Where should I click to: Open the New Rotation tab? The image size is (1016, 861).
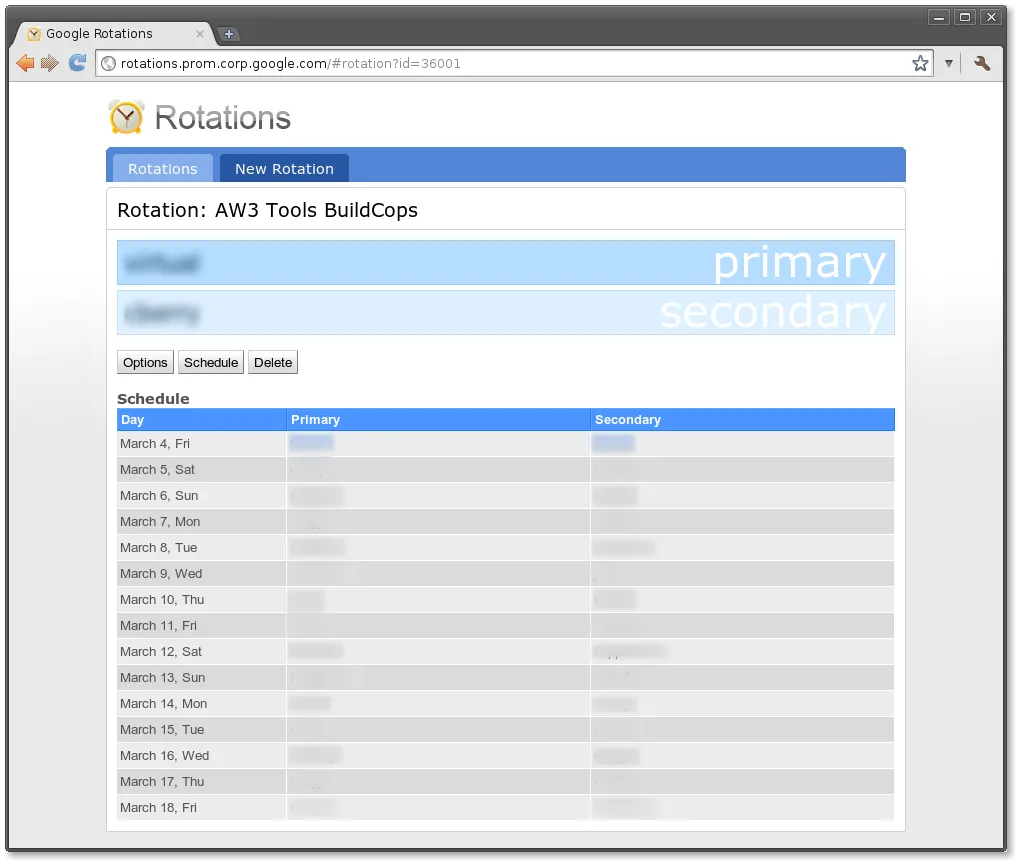284,168
